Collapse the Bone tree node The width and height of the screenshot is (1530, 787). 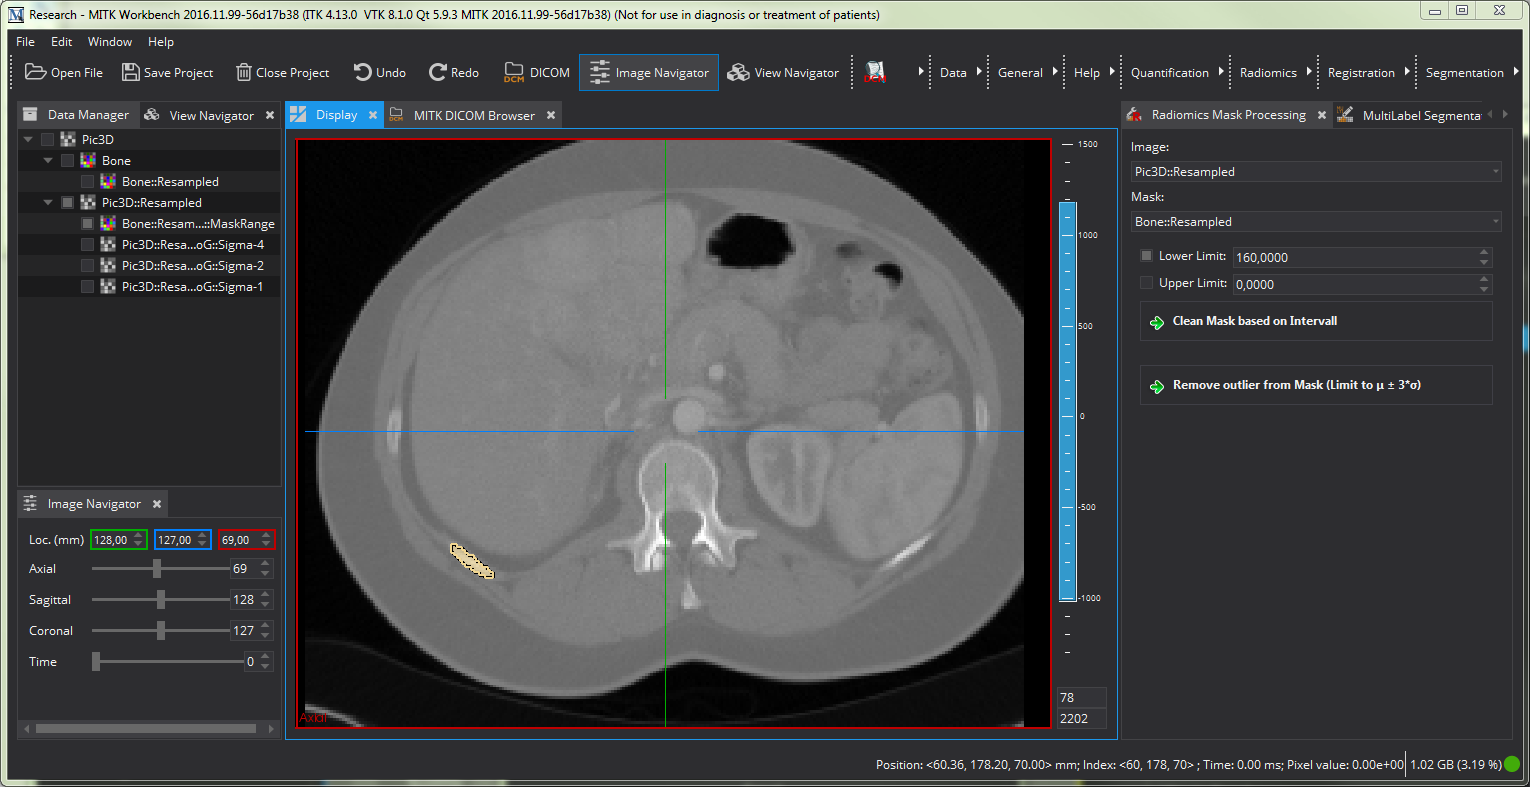coord(48,160)
